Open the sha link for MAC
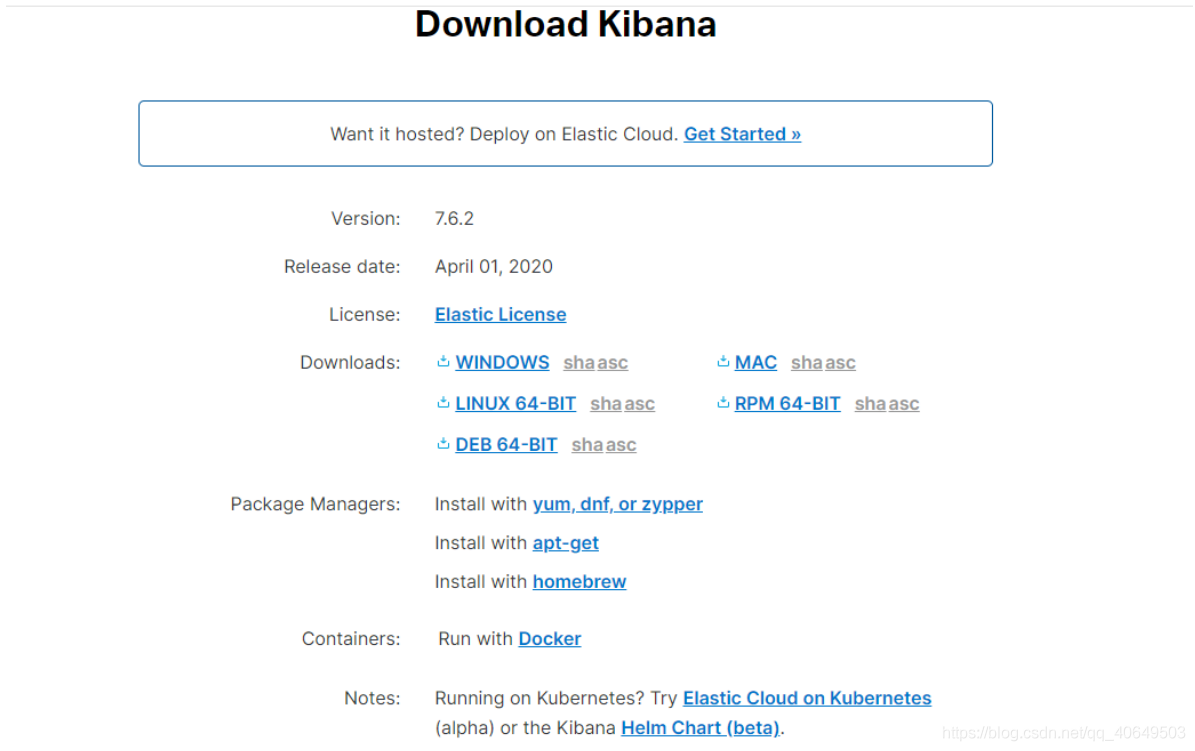Screen dimensions: 1195x751 click(807, 363)
